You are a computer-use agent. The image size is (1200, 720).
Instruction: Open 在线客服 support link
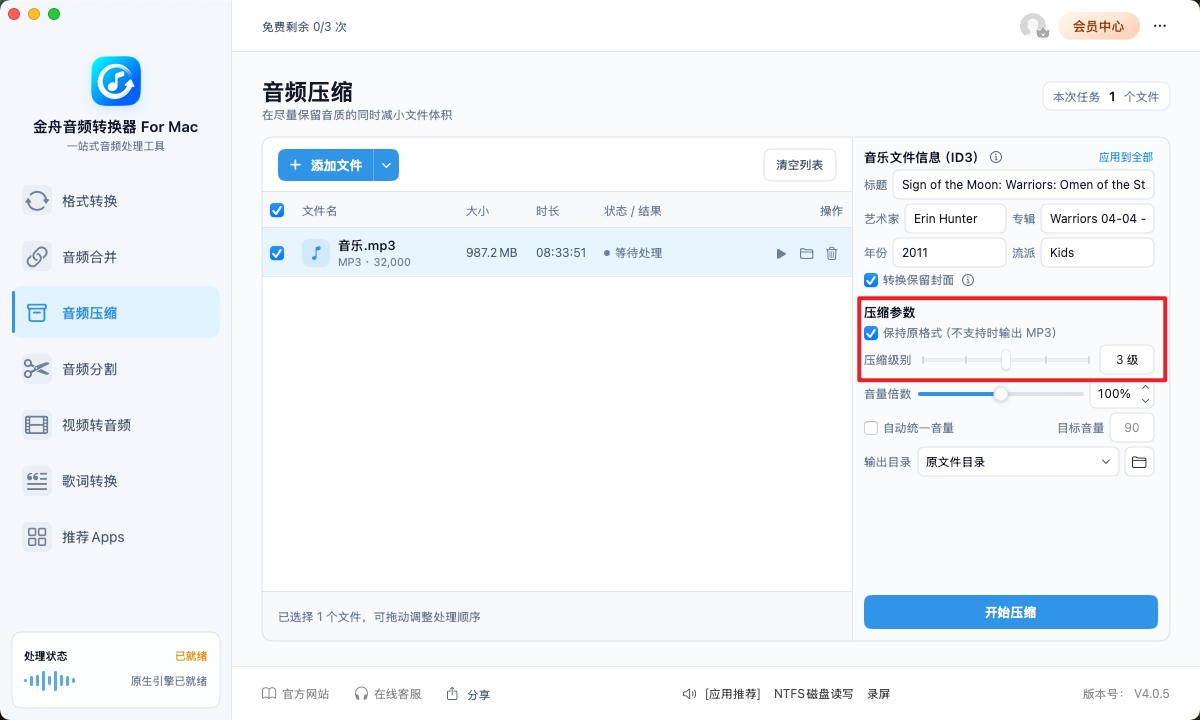pos(388,694)
